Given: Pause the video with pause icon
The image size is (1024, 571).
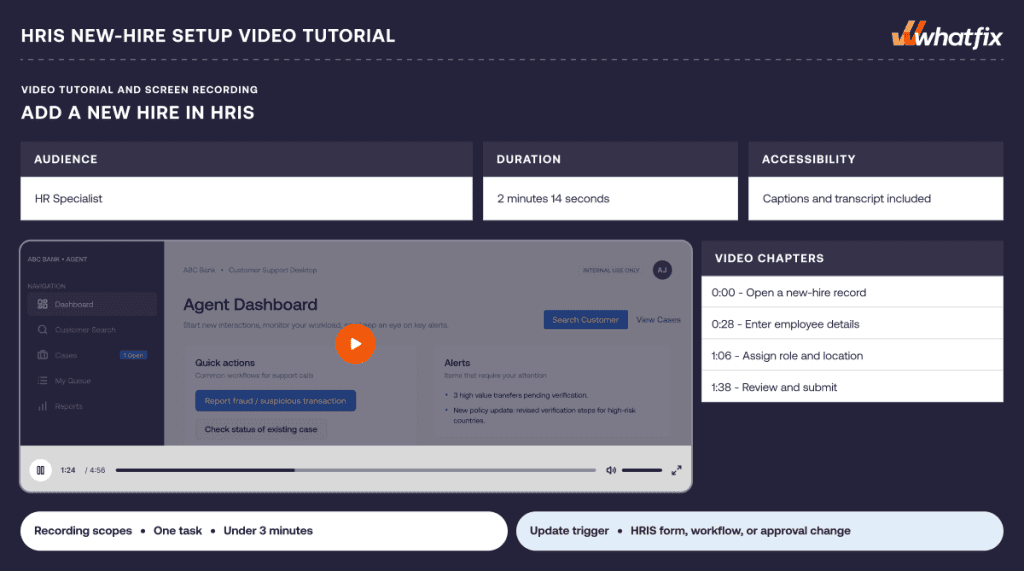Looking at the screenshot, I should click(x=40, y=470).
